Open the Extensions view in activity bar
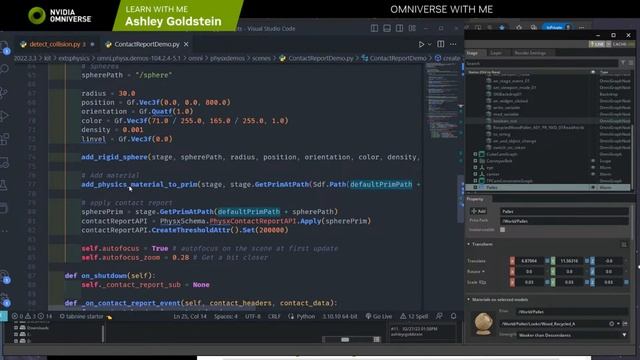Viewport: 640px width, 360px height. pyautogui.click(x=4, y=139)
